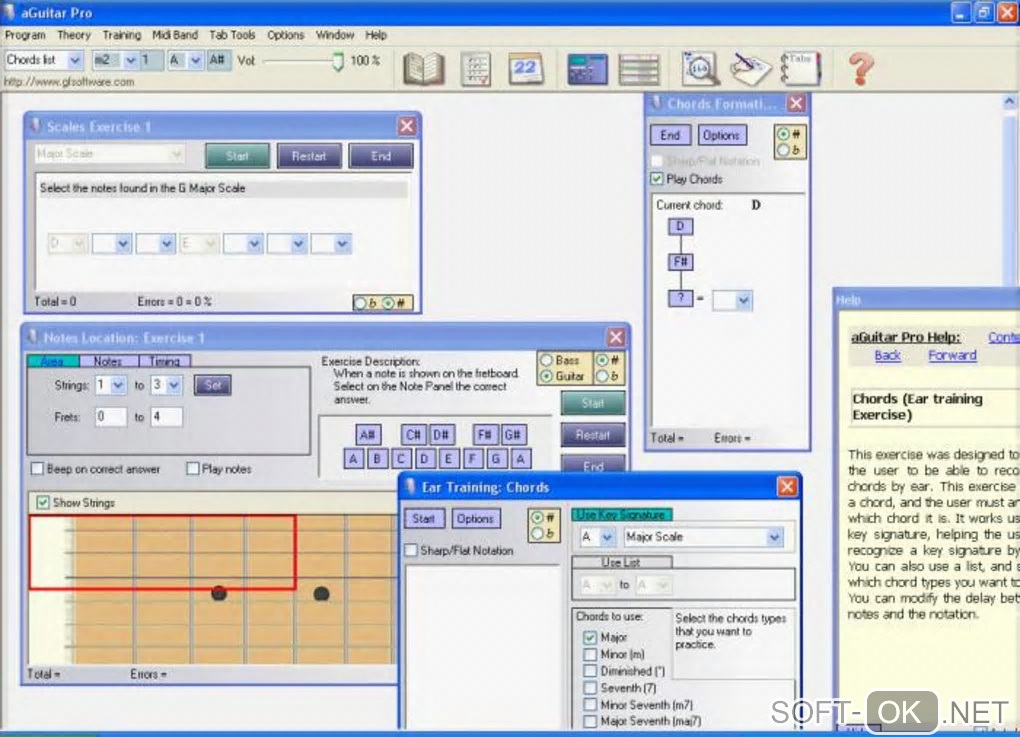Open the book icon in the toolbar
Image resolution: width=1020 pixels, height=737 pixels.
pos(423,69)
